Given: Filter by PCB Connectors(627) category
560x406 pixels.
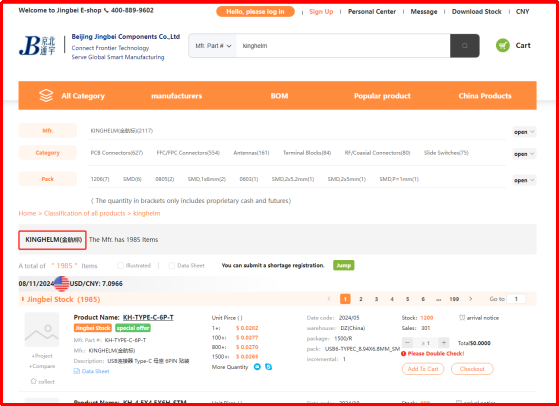Looking at the screenshot, I should coord(117,153).
